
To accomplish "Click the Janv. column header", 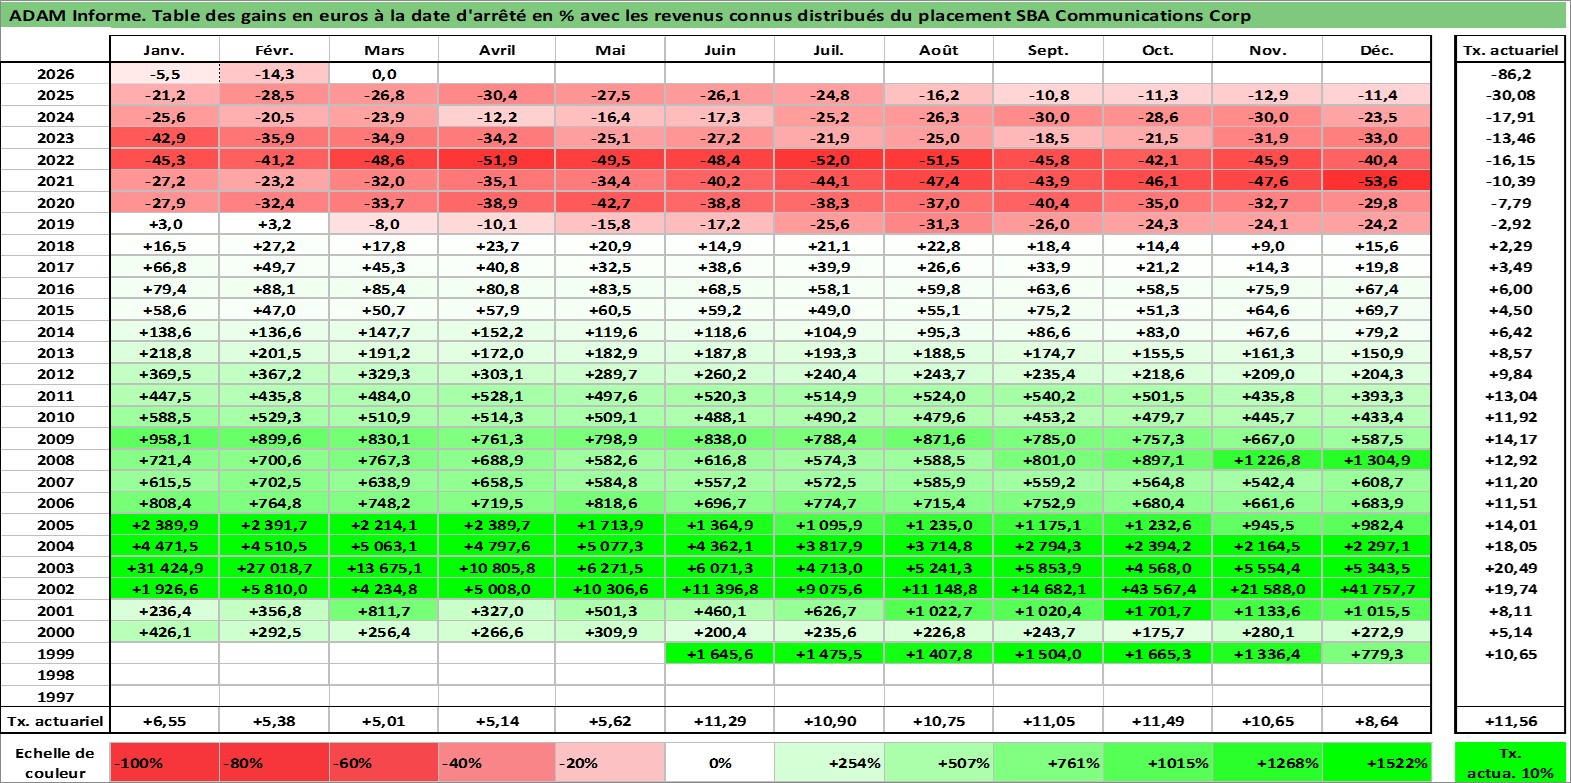I will (164, 50).
